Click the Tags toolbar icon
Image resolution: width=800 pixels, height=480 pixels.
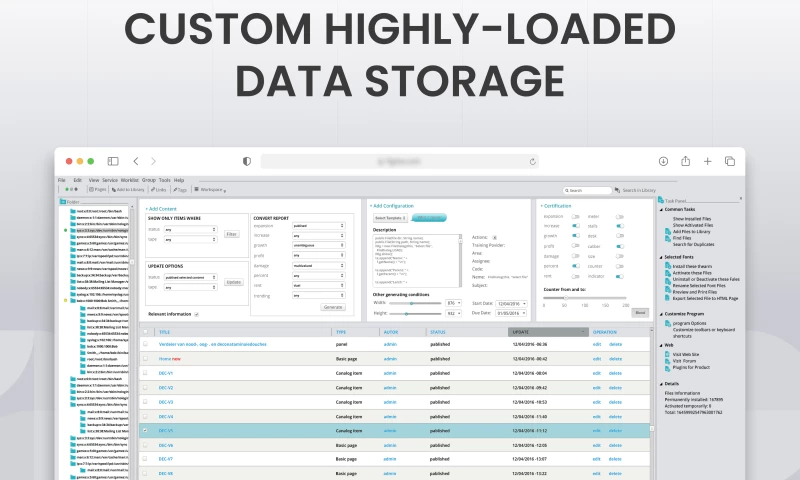[175, 189]
